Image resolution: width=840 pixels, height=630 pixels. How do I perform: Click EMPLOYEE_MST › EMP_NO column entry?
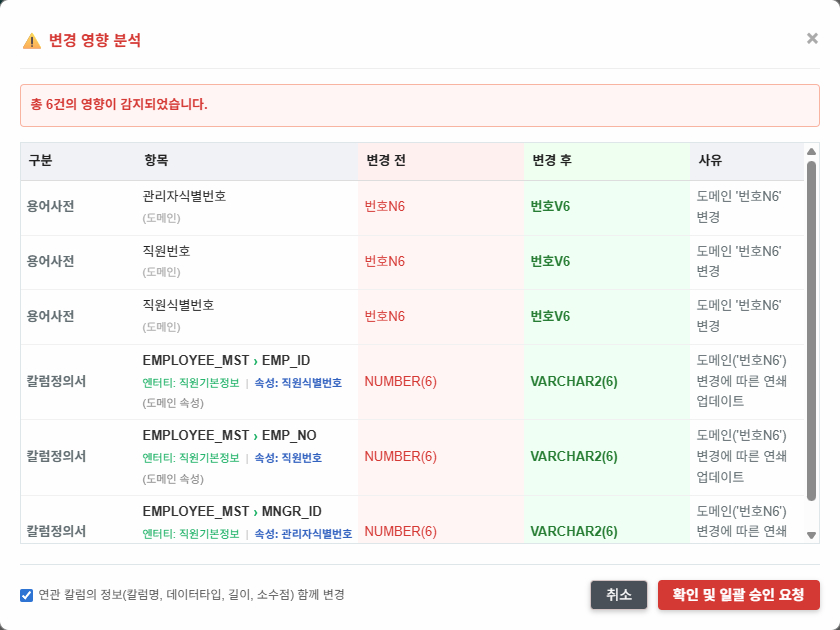pyautogui.click(x=229, y=436)
